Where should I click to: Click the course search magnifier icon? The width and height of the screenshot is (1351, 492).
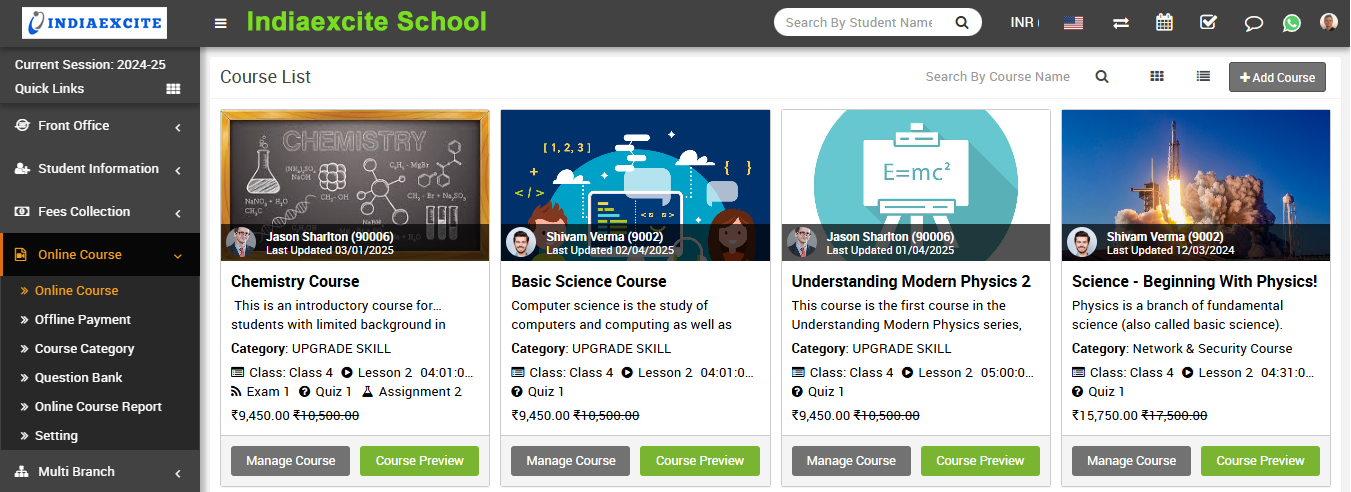[x=1102, y=77]
